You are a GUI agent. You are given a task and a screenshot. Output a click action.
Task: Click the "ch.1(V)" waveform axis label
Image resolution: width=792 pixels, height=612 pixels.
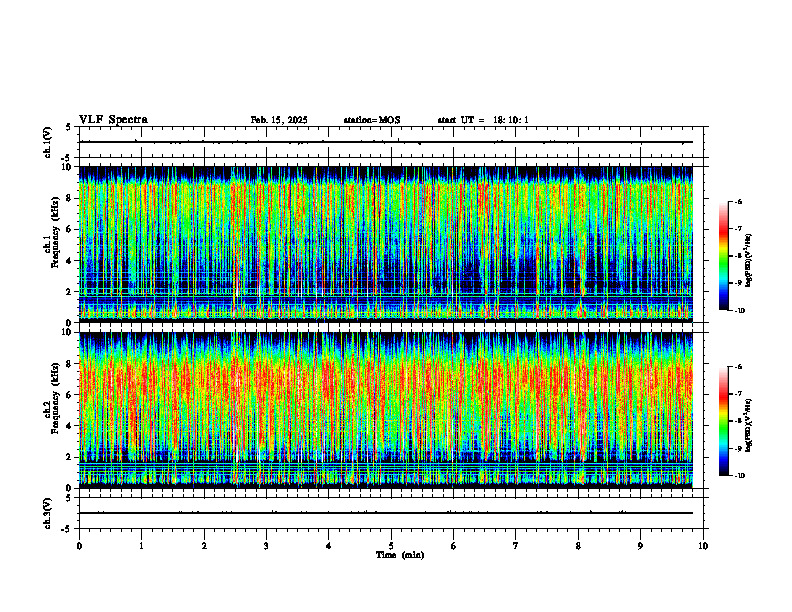tap(47, 142)
